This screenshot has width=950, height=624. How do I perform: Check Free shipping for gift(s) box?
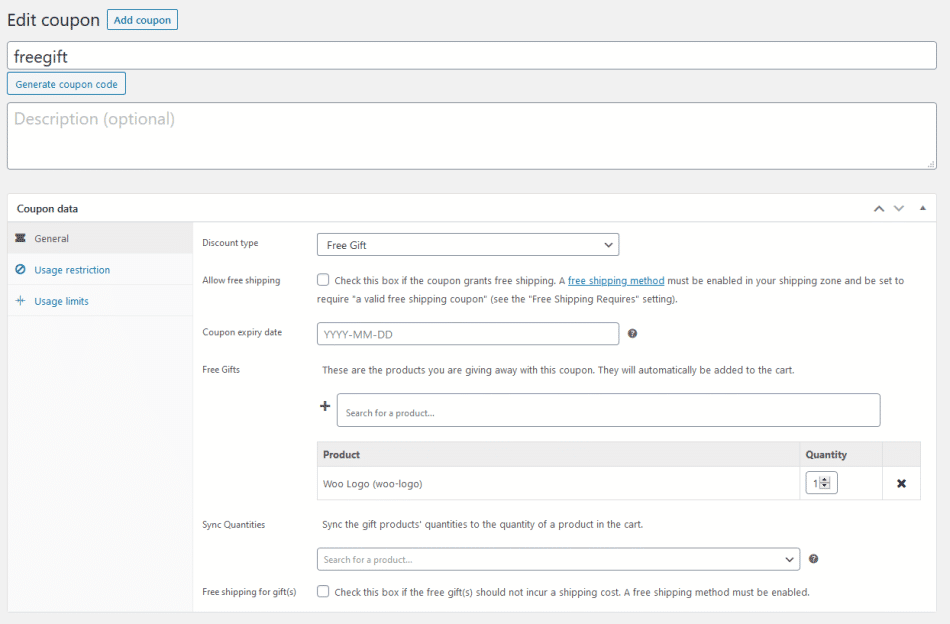click(x=323, y=592)
